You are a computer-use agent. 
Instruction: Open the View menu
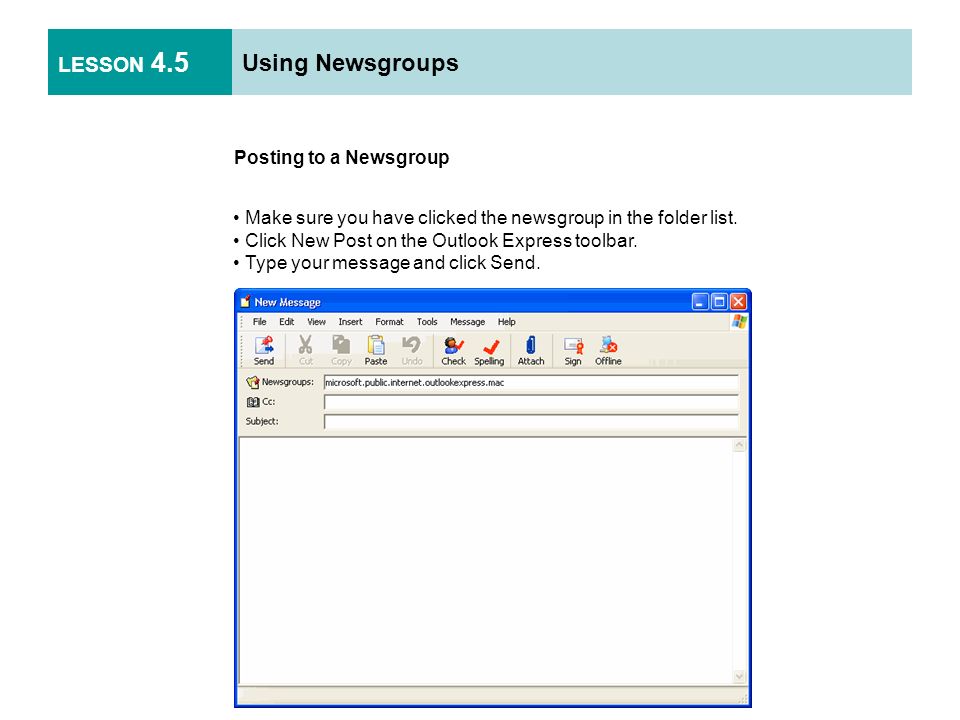(317, 321)
